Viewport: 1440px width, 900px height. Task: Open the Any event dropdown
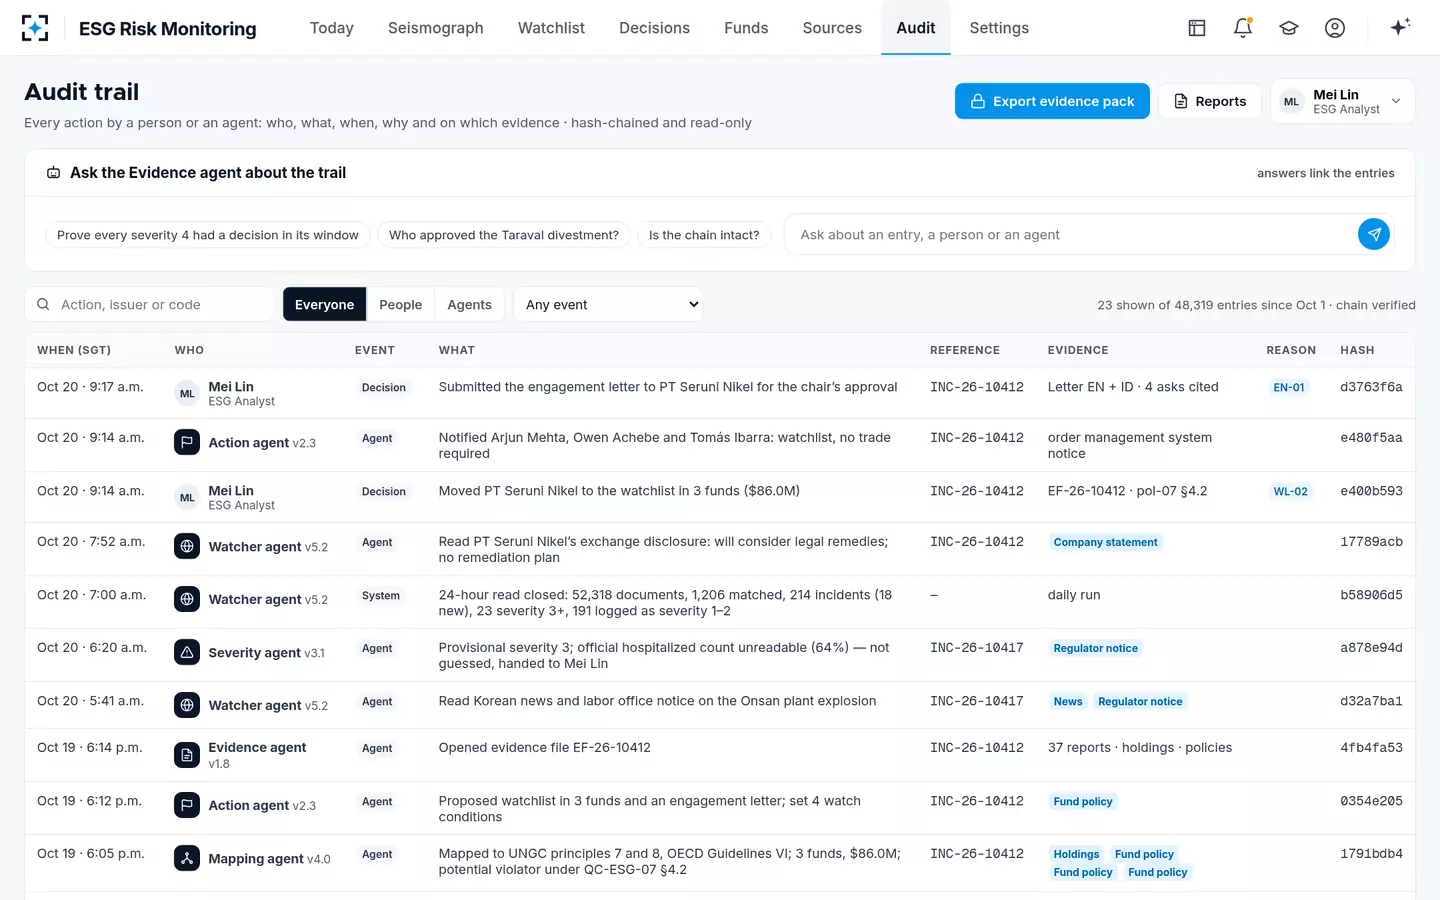pos(608,304)
